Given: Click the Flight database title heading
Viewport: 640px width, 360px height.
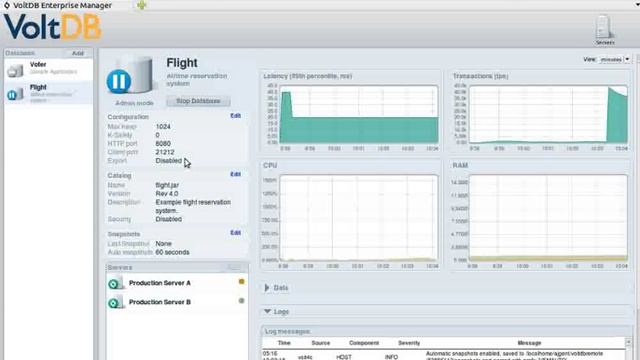Looking at the screenshot, I should (x=182, y=63).
